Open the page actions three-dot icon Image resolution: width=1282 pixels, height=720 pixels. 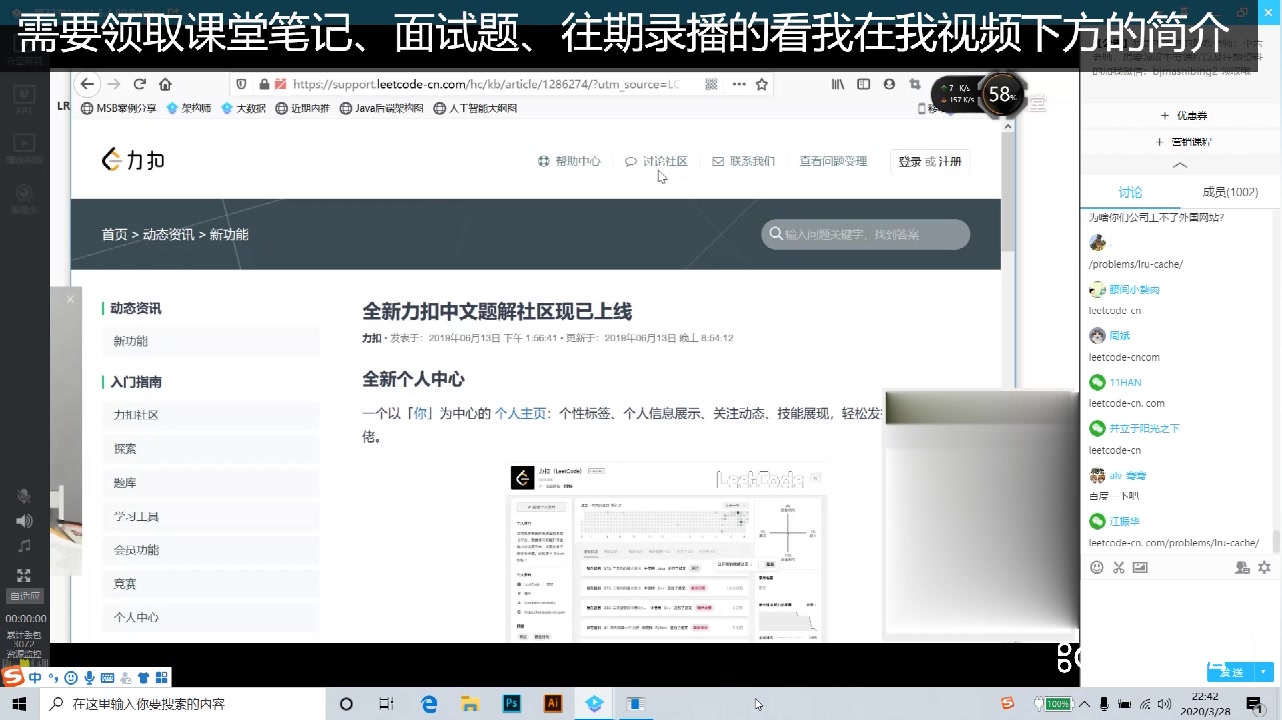click(737, 84)
